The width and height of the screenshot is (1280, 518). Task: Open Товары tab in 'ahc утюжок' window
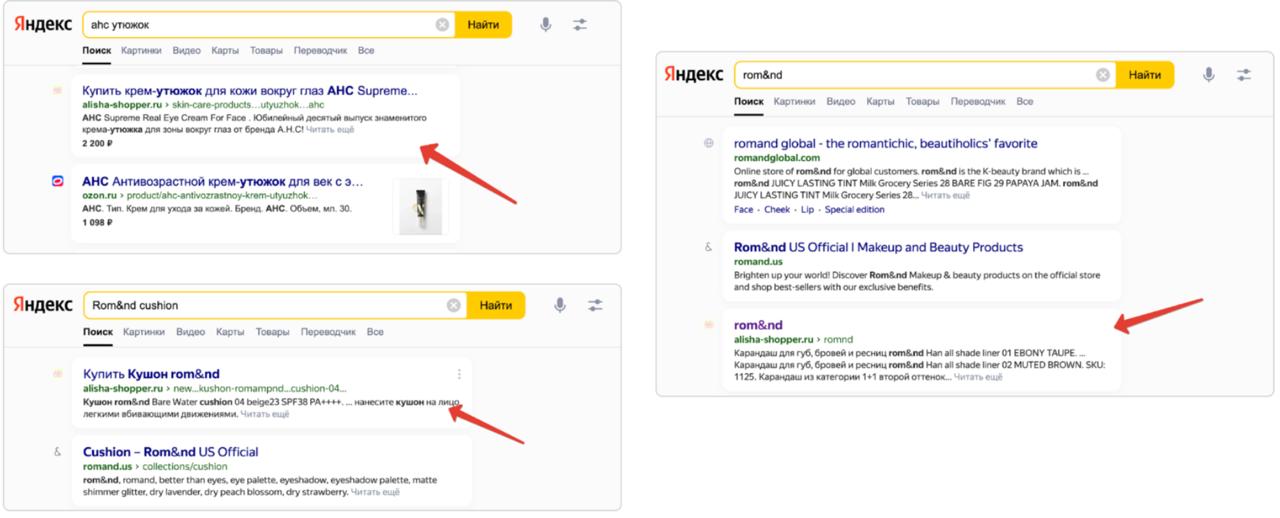(x=266, y=50)
